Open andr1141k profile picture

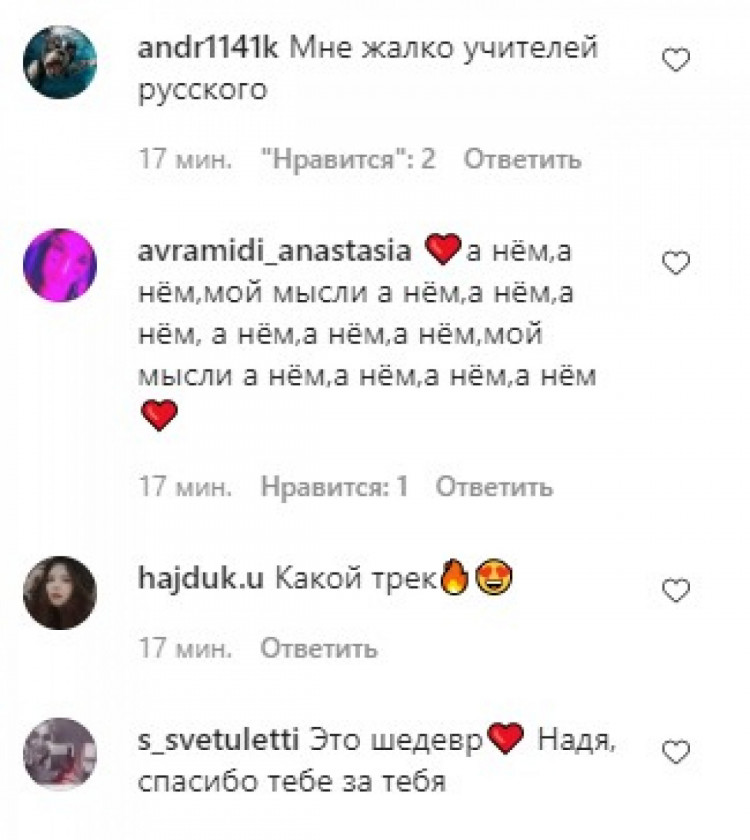point(60,62)
